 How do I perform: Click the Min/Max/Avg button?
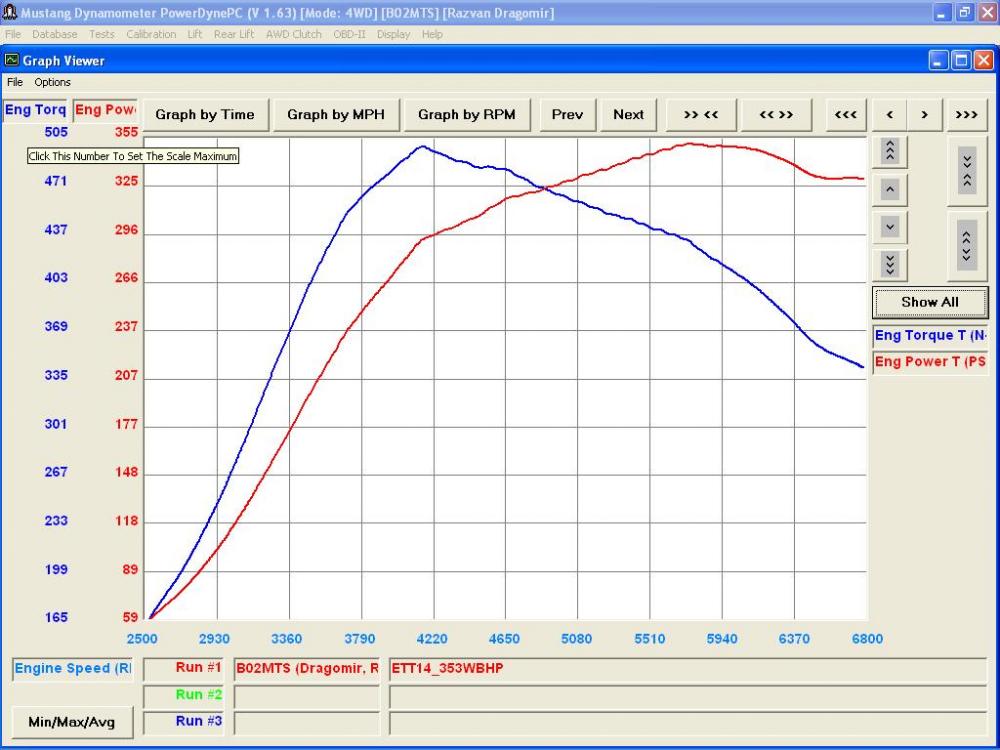[72, 722]
